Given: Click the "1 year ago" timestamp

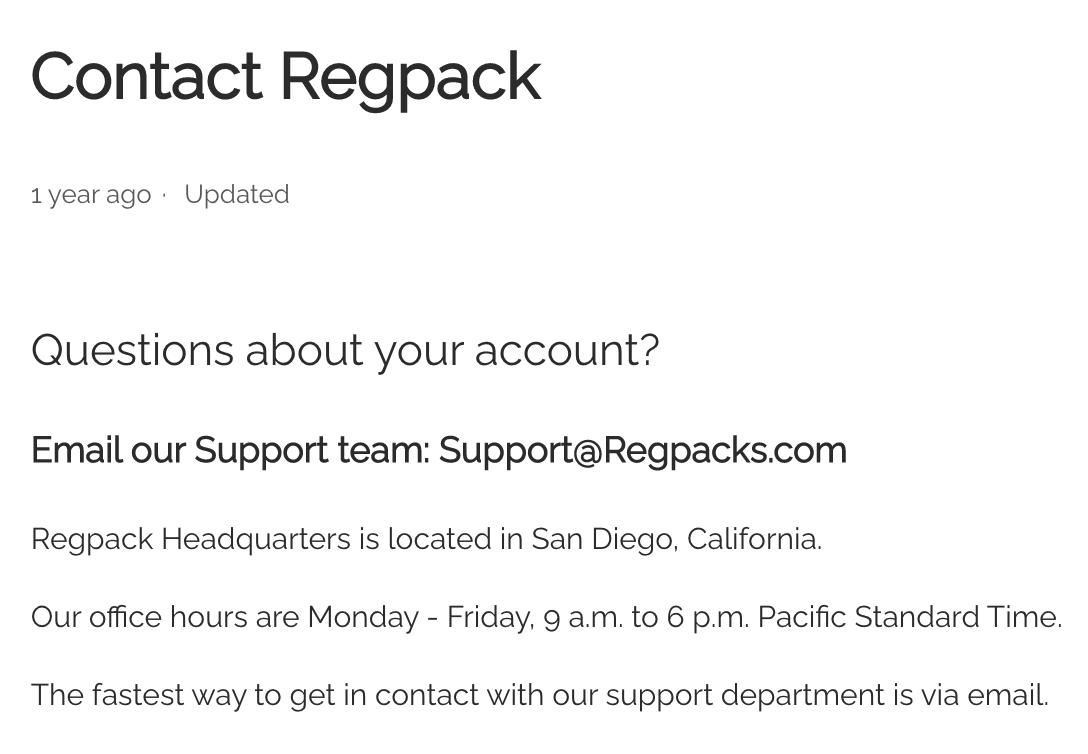Looking at the screenshot, I should tap(91, 194).
